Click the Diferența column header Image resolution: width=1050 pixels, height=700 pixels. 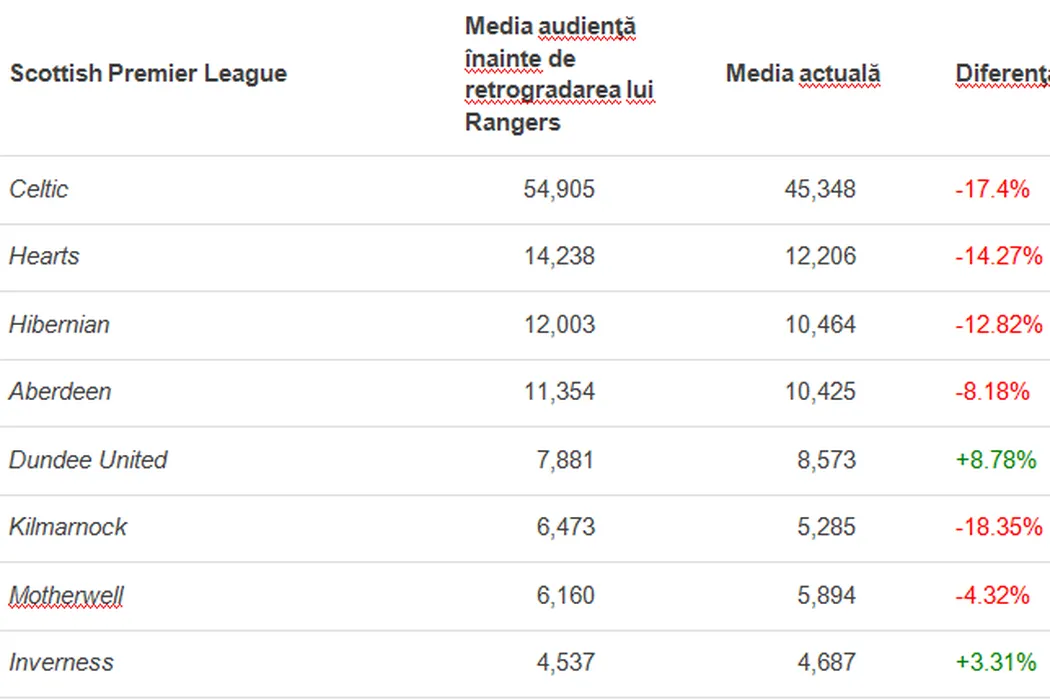point(1002,74)
